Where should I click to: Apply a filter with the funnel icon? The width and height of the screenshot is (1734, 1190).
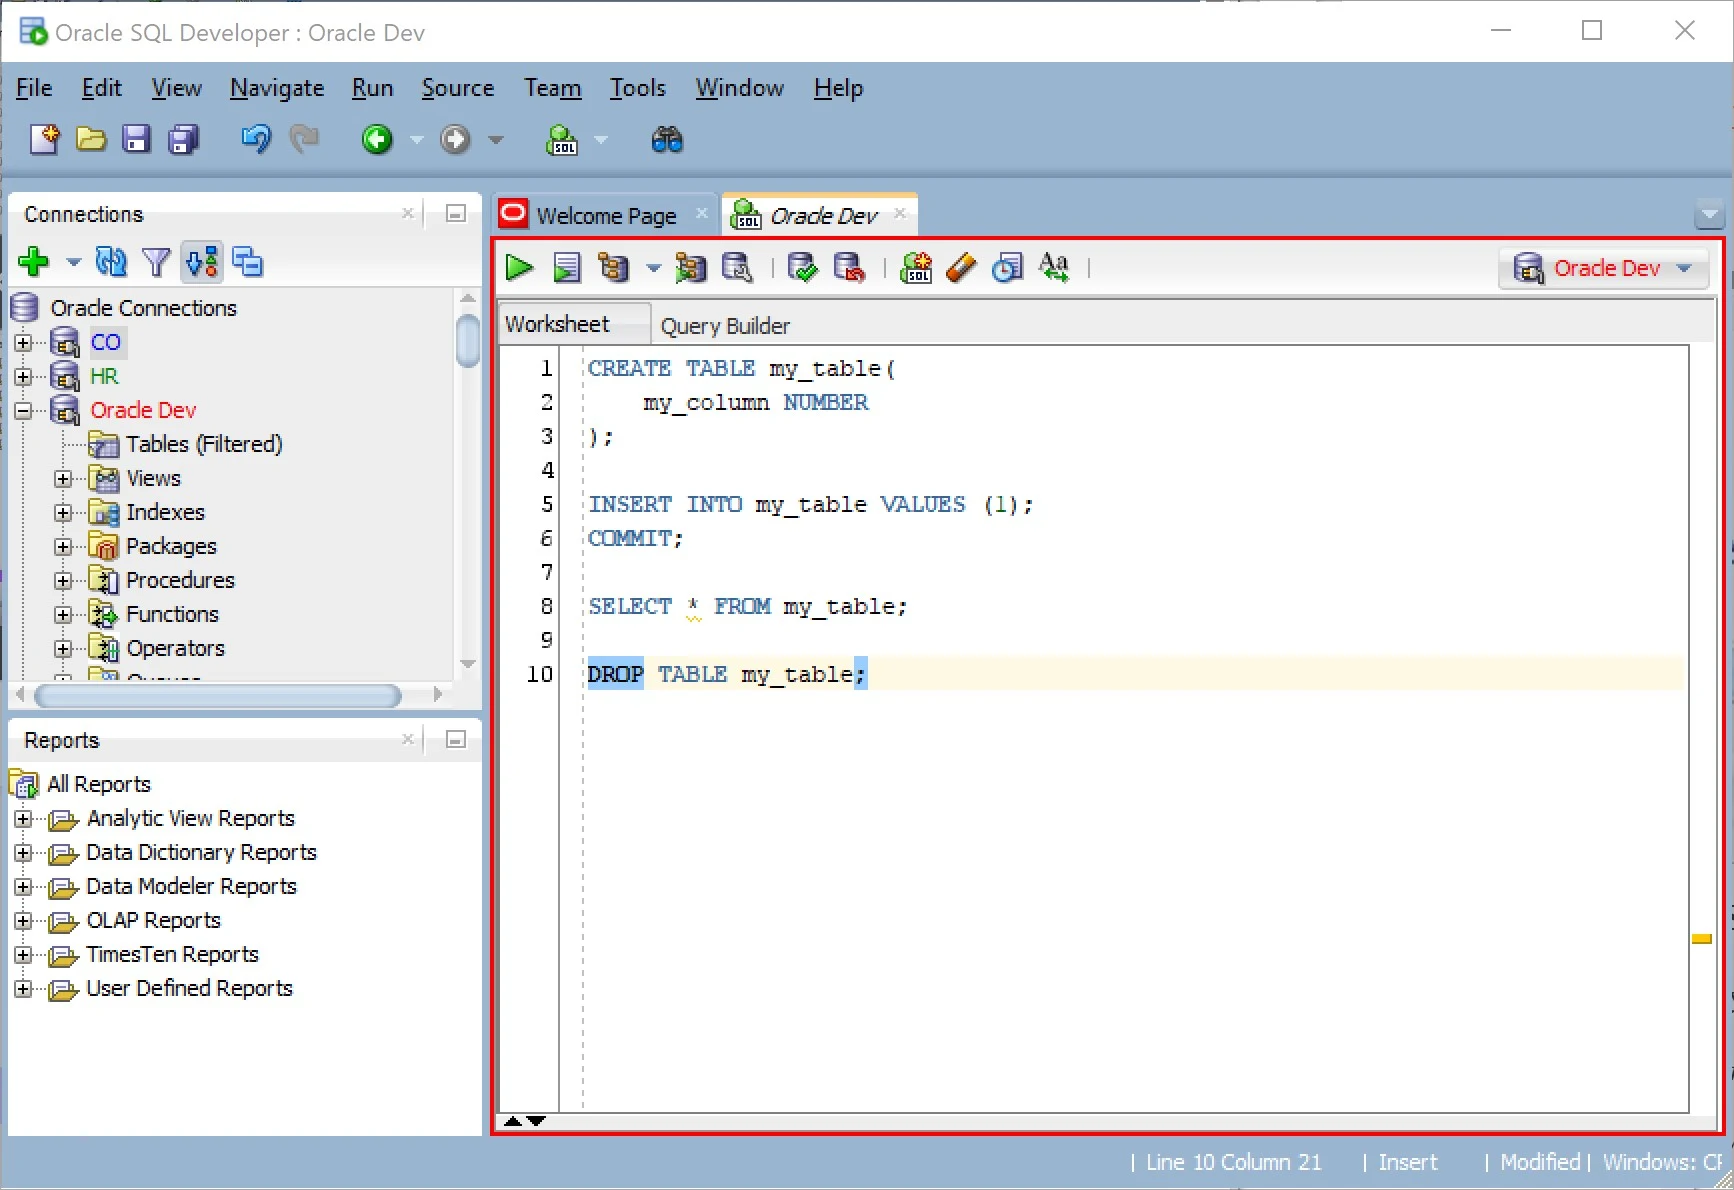pyautogui.click(x=156, y=262)
